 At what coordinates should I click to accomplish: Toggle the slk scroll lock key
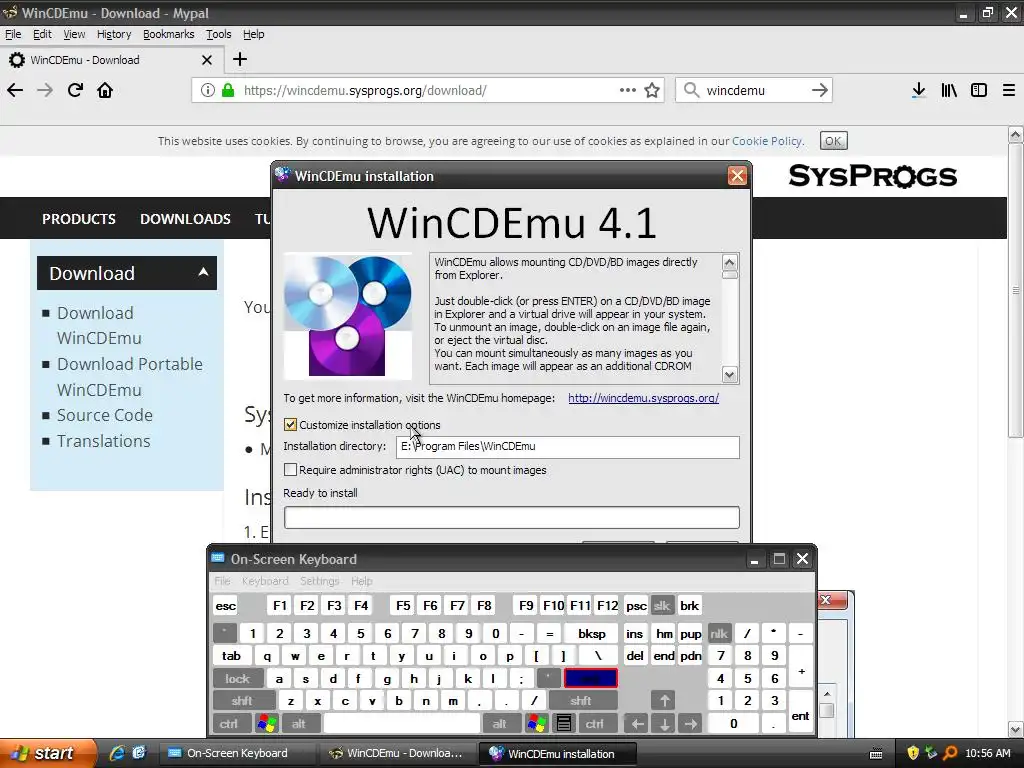click(662, 605)
